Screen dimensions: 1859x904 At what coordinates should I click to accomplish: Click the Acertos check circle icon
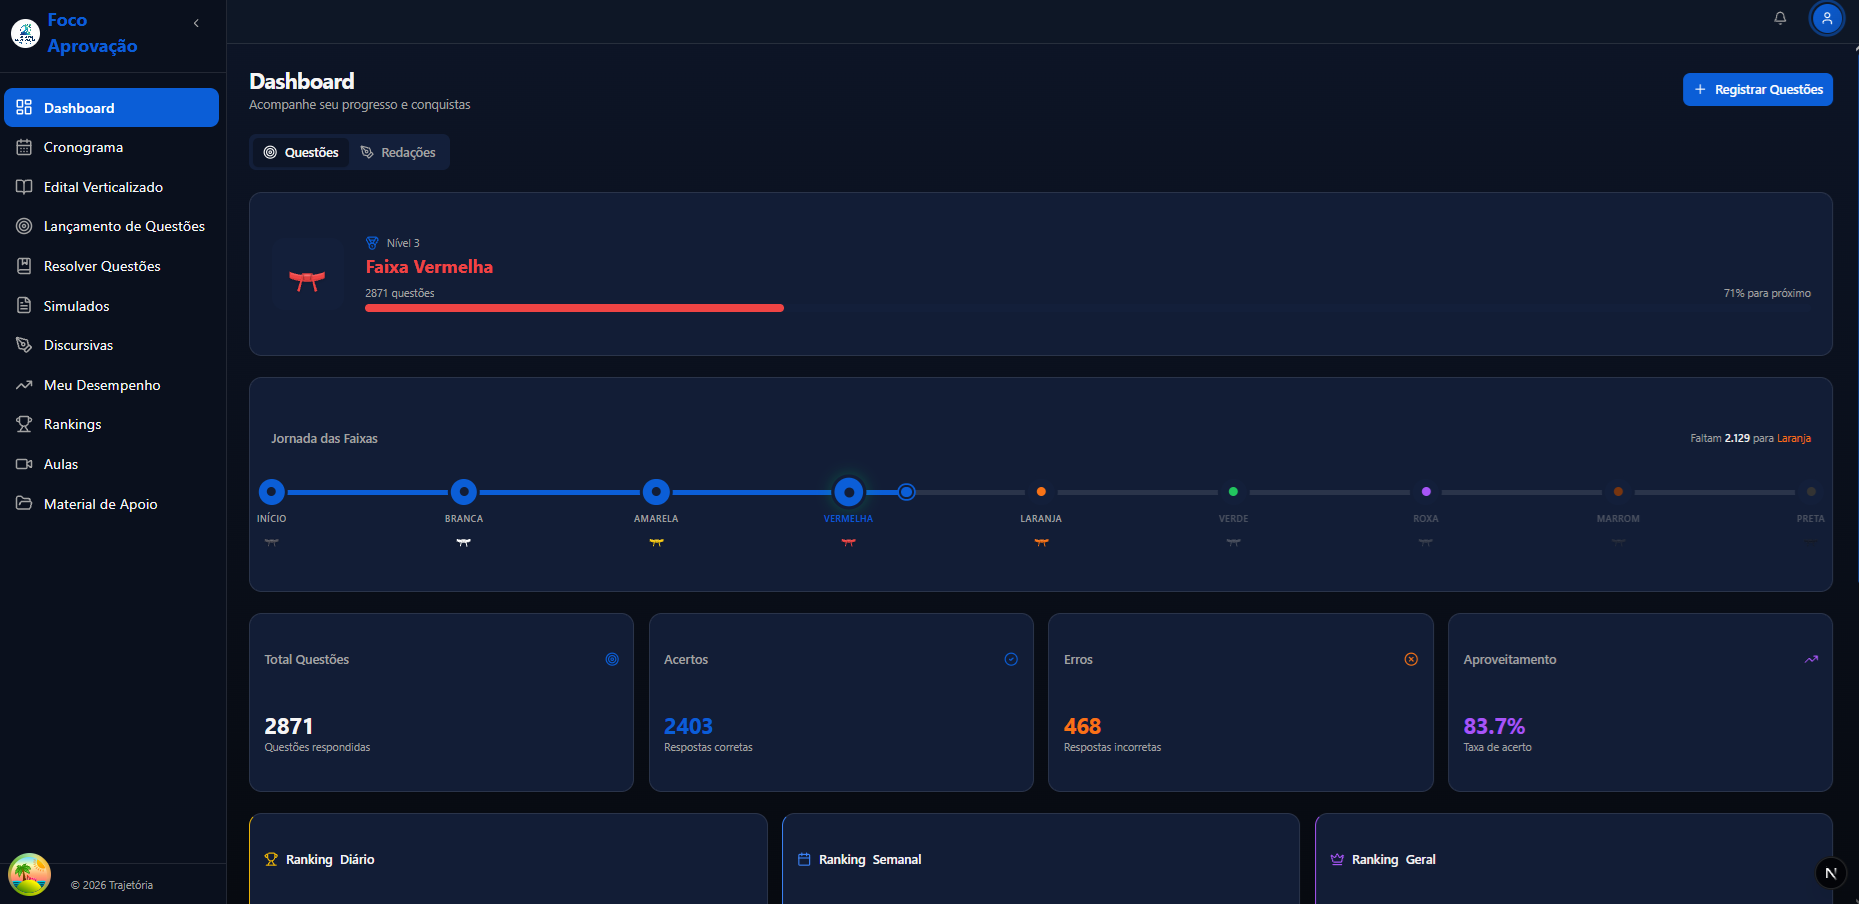click(x=1011, y=659)
